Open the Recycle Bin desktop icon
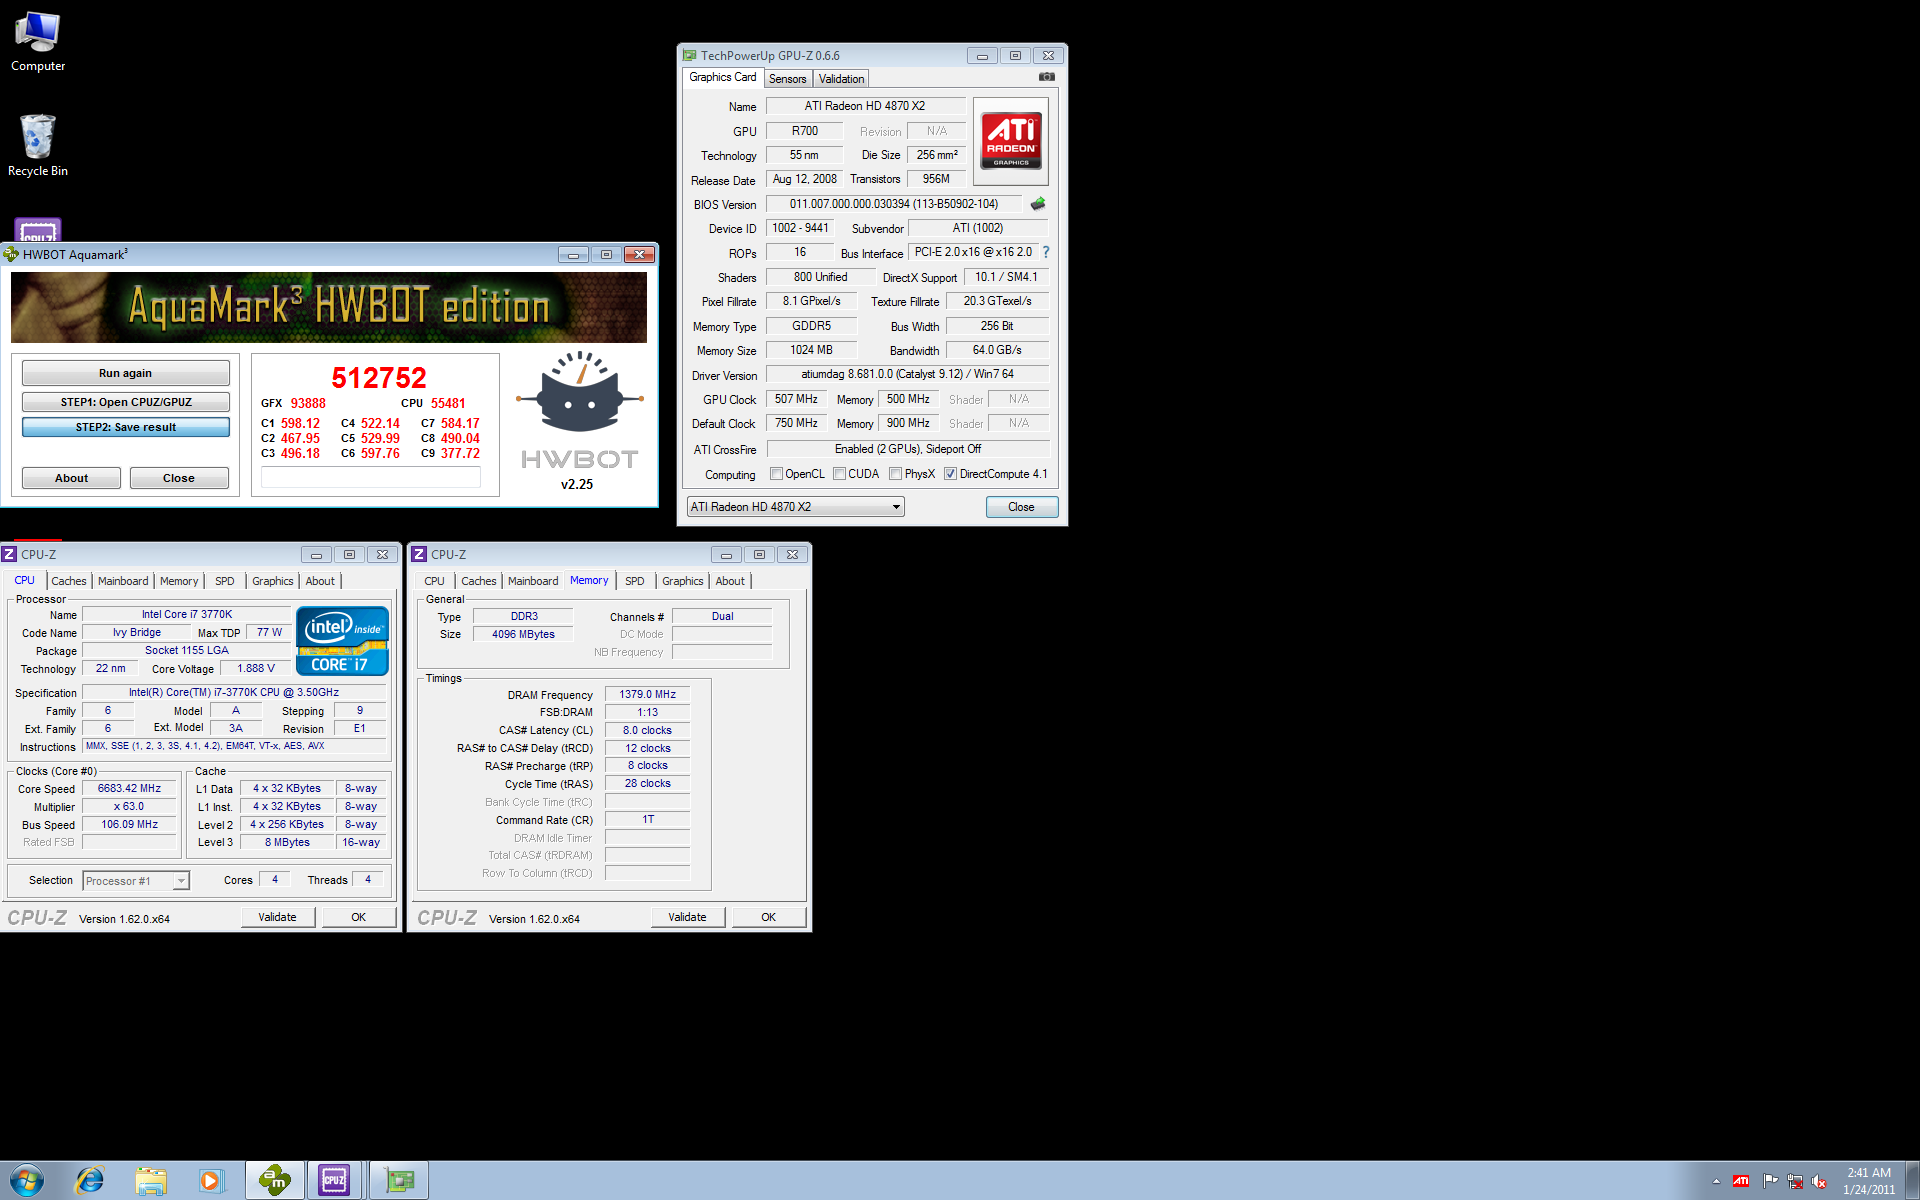 (38, 146)
